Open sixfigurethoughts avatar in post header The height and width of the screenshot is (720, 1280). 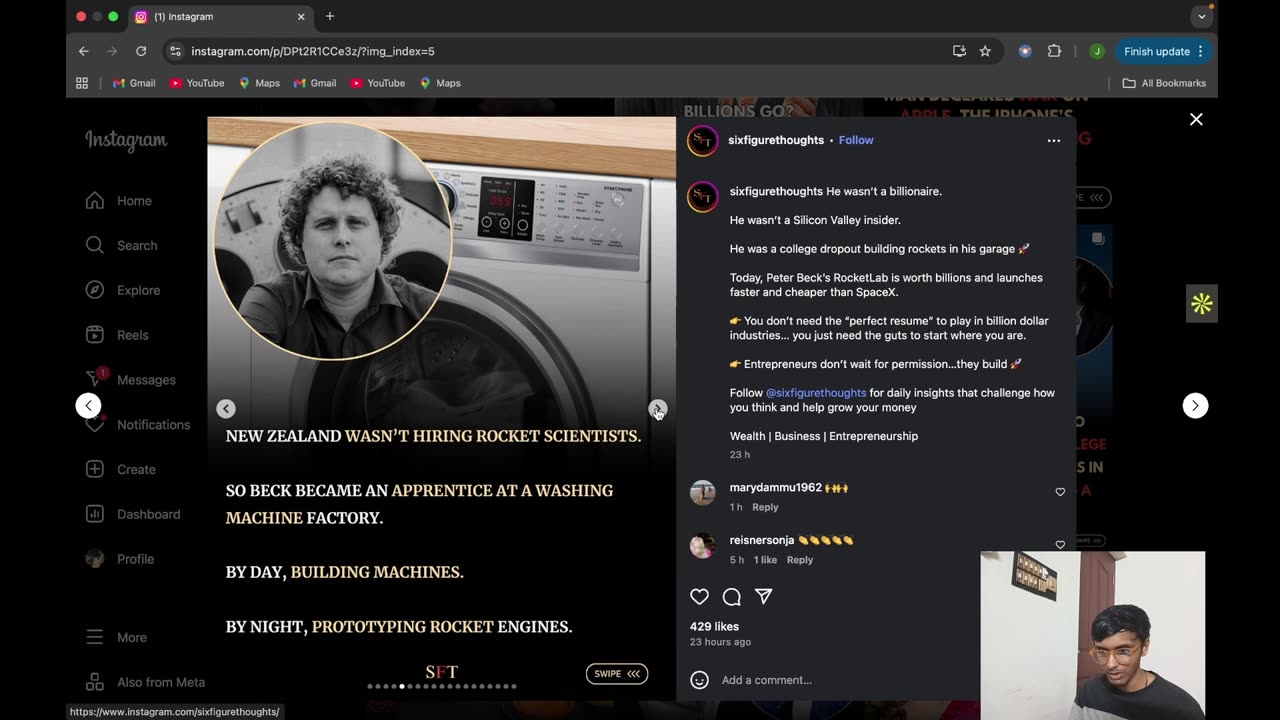(x=702, y=141)
